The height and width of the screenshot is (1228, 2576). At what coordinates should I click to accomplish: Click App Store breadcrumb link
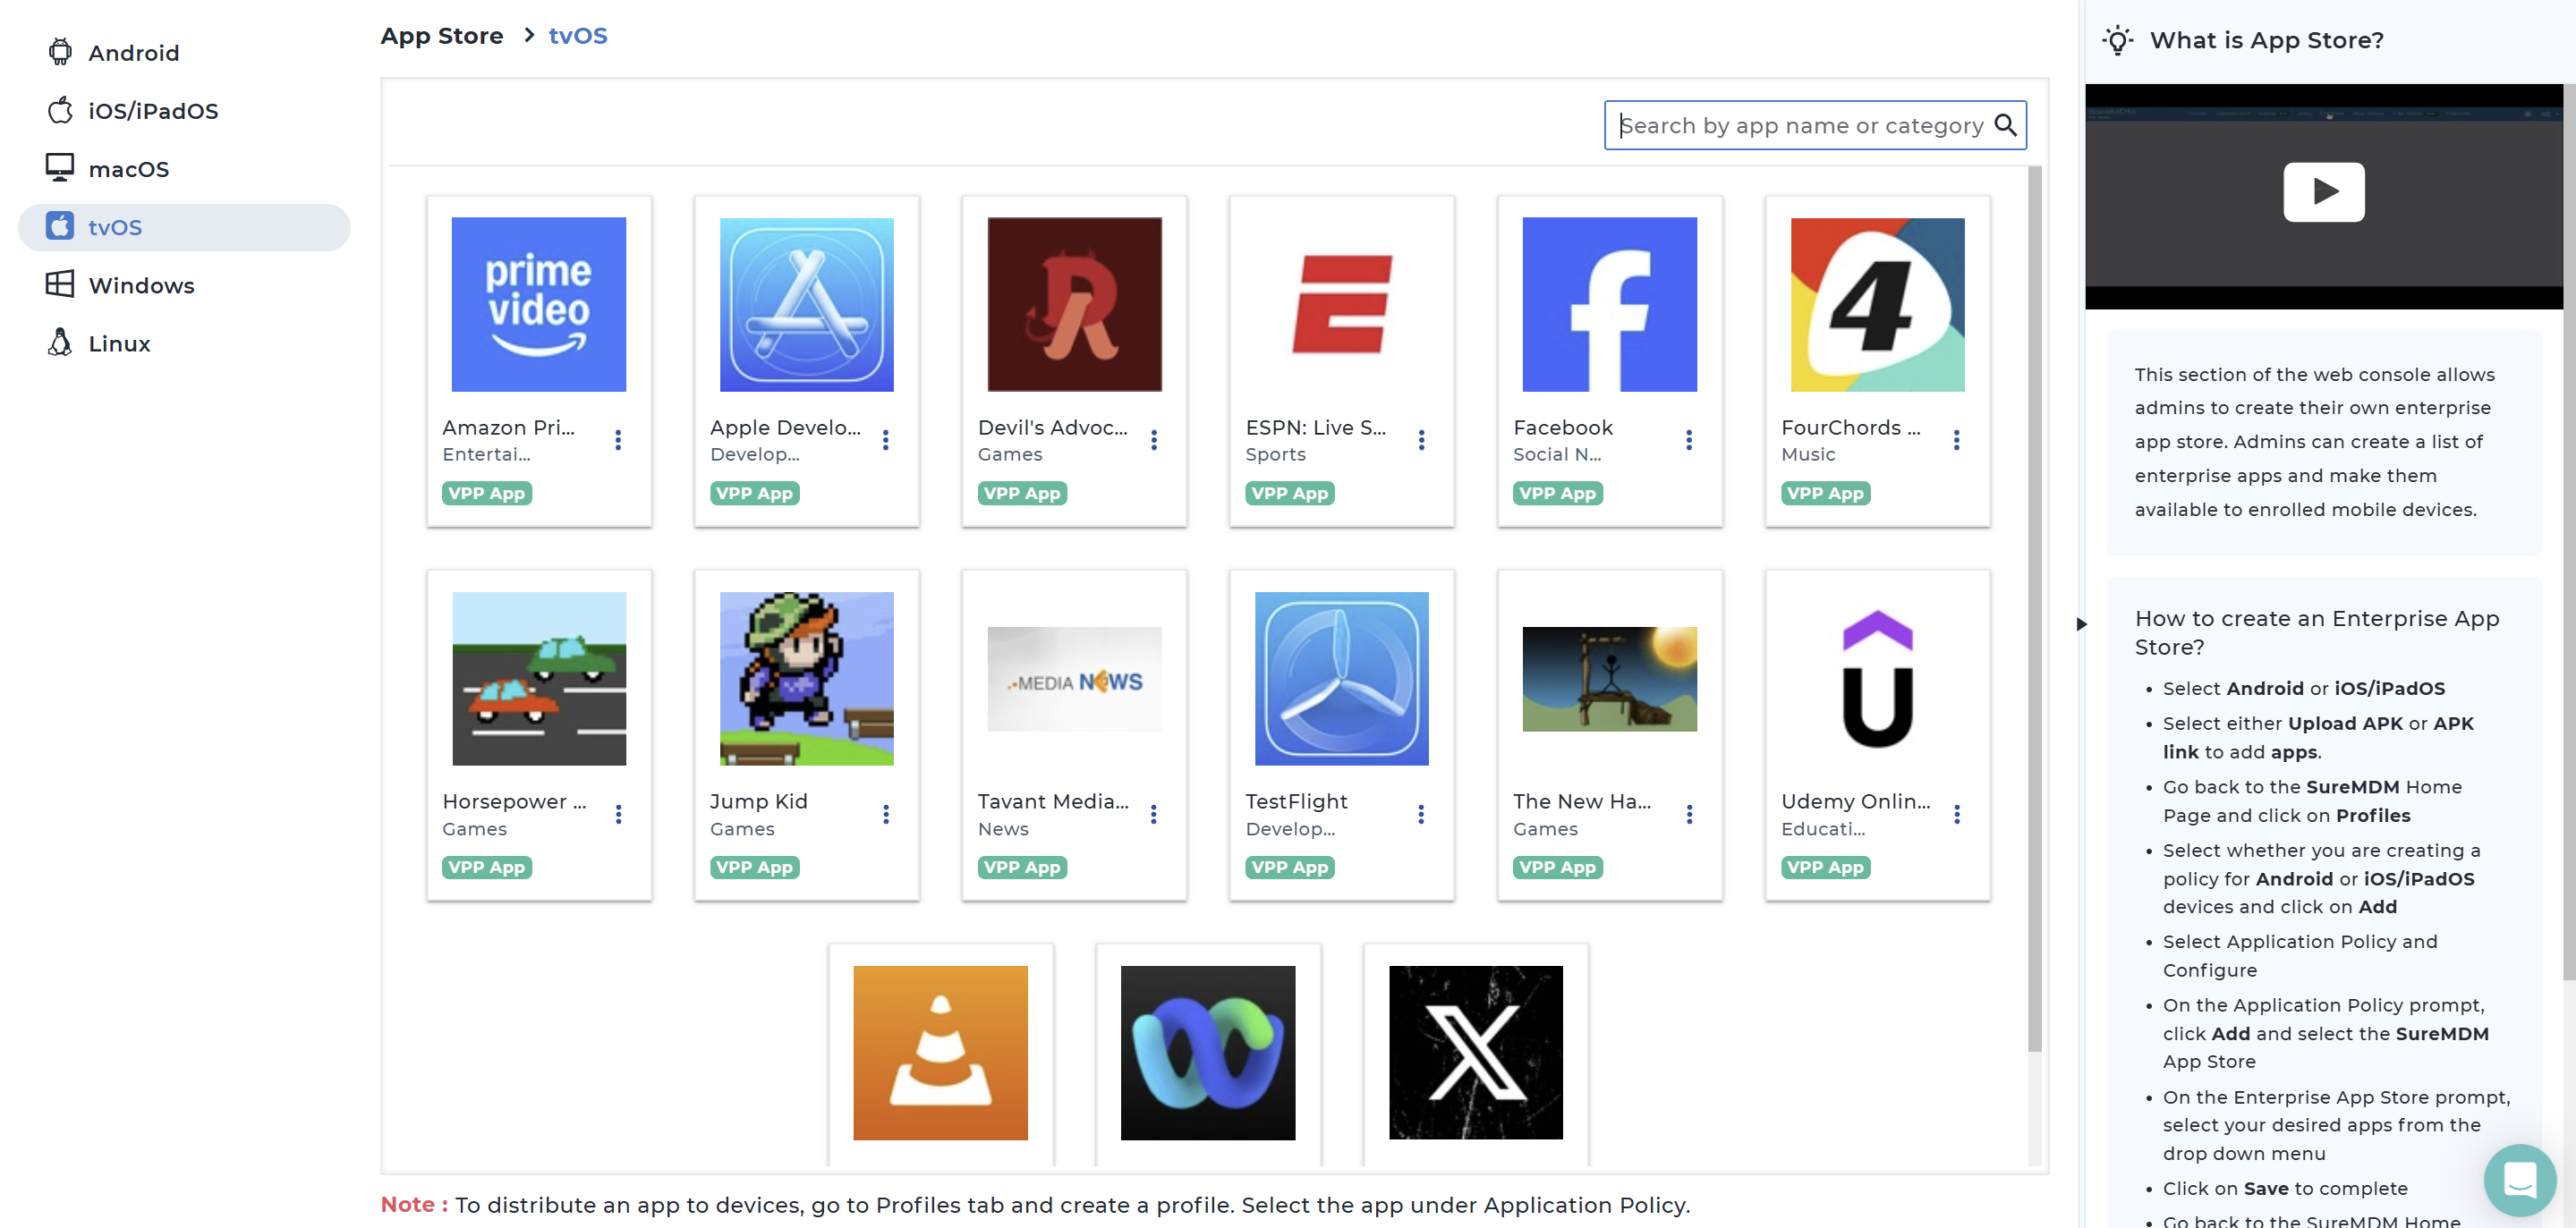point(441,36)
